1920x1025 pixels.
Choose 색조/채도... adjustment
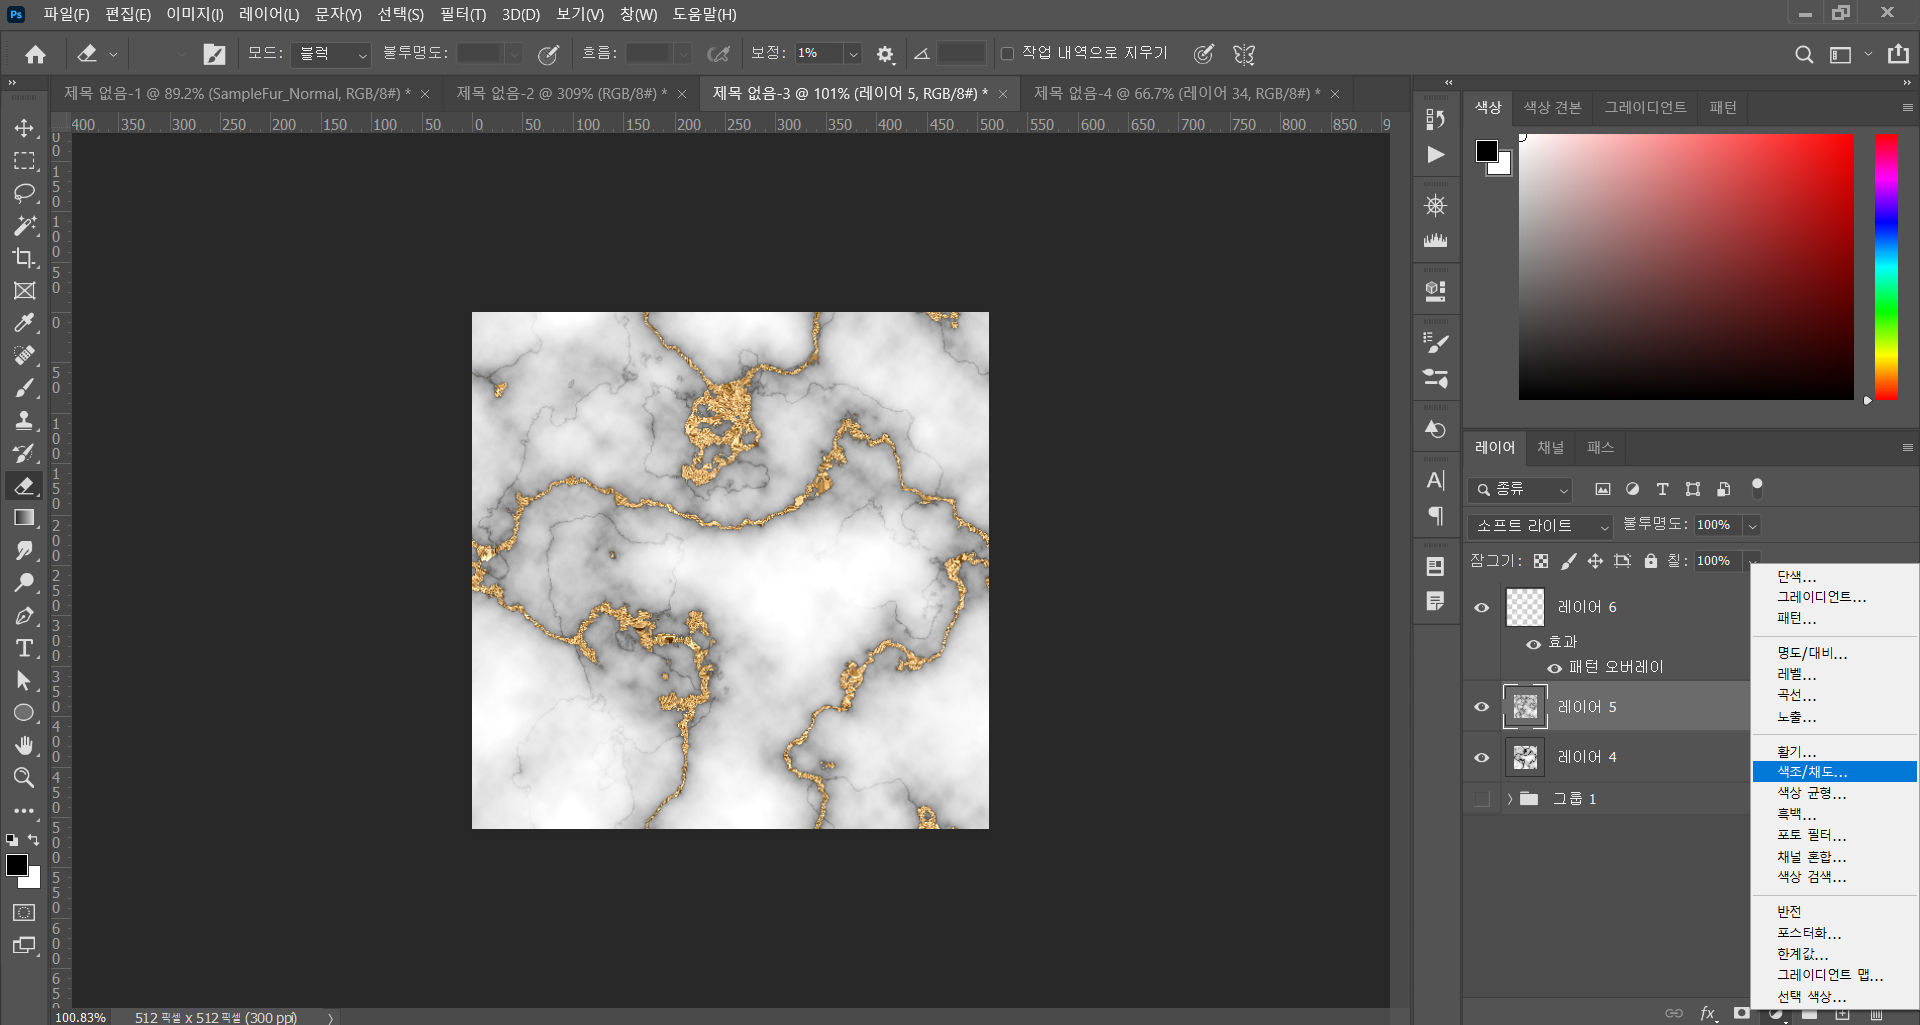click(1834, 772)
